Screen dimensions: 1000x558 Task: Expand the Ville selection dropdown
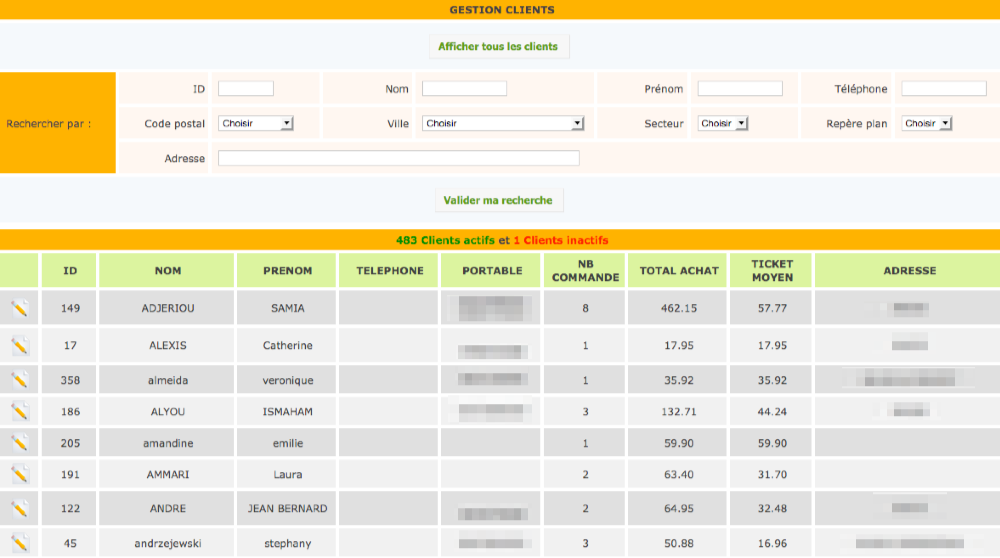pyautogui.click(x=503, y=124)
